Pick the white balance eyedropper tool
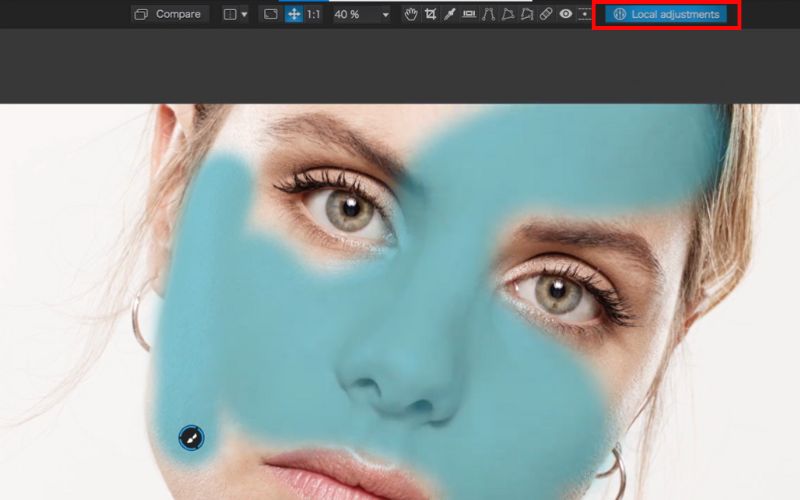This screenshot has width=800, height=500. pos(449,14)
